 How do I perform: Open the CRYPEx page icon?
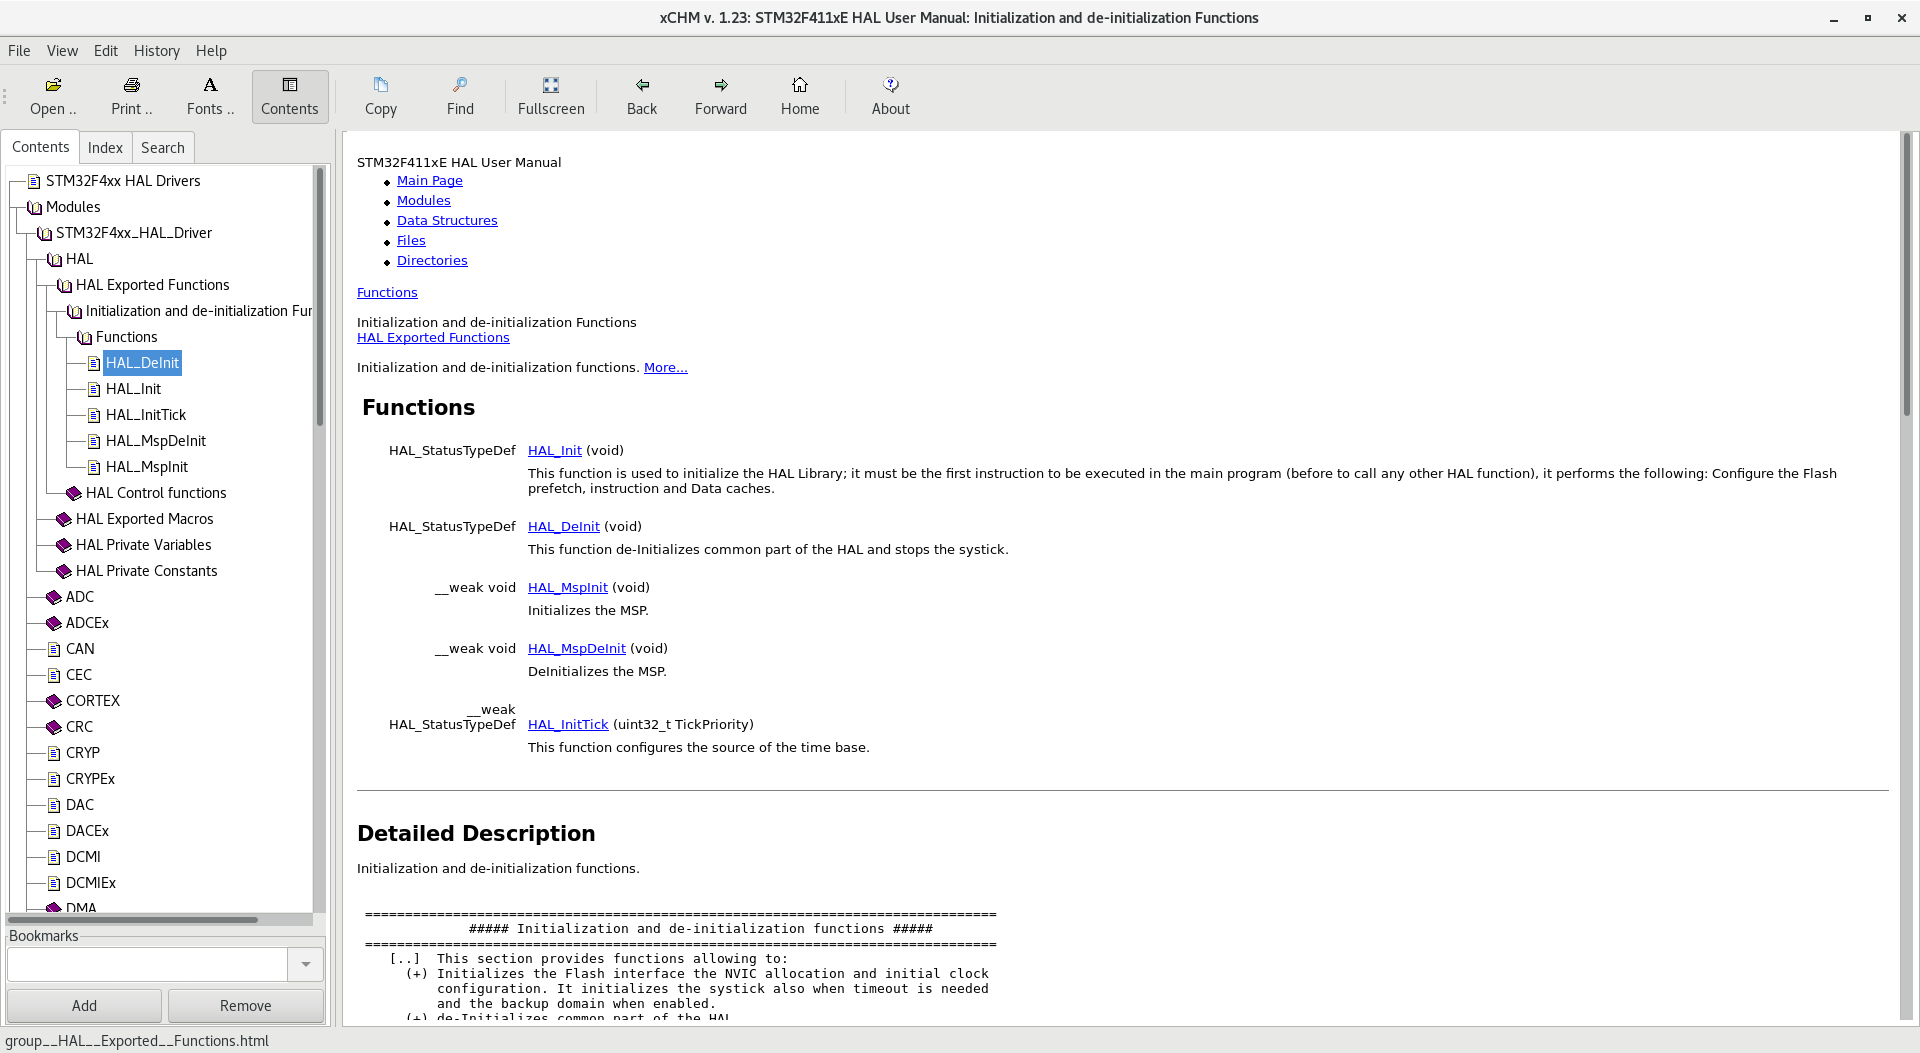point(54,779)
